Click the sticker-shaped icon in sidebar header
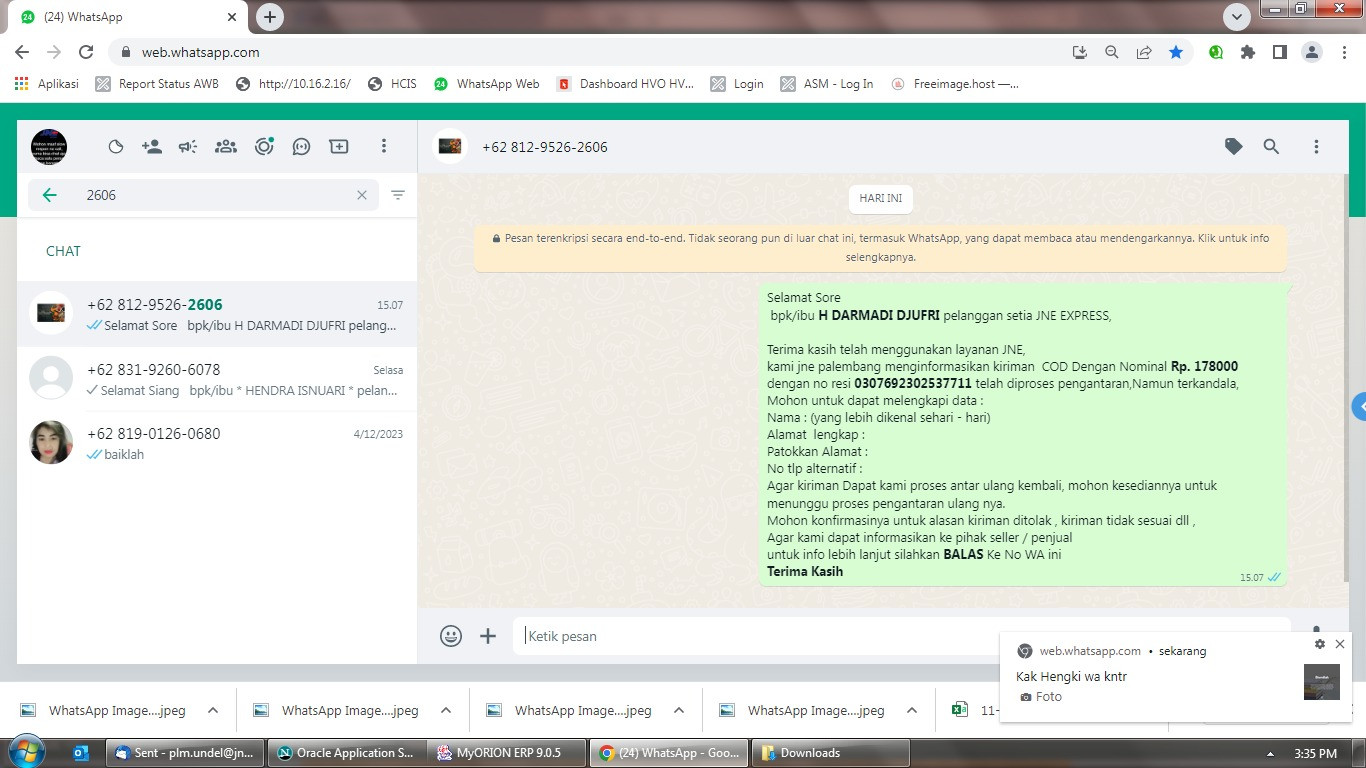The height and width of the screenshot is (768, 1366). pos(116,147)
